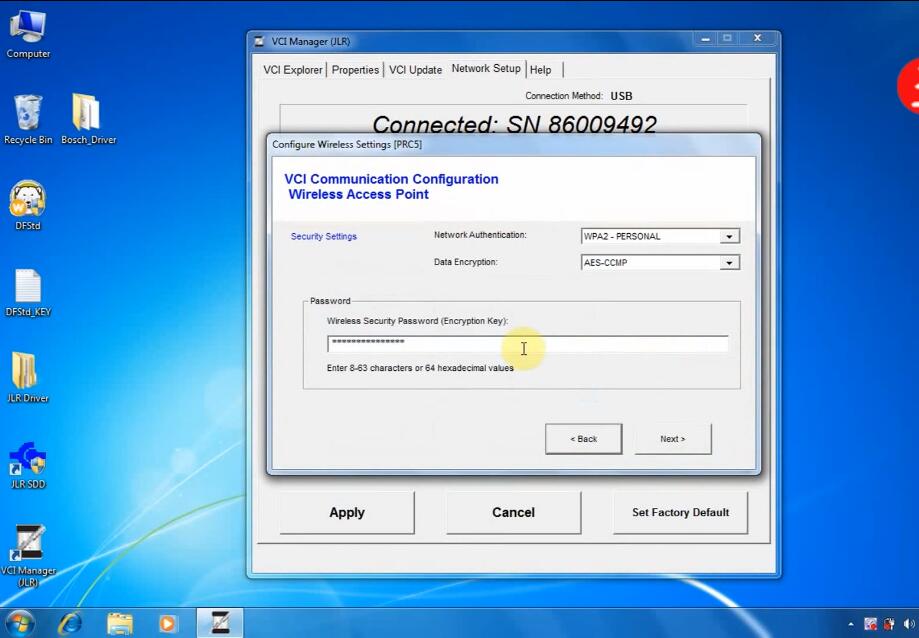Select the JLR SDD desktop shortcut
The height and width of the screenshot is (638, 919).
28,465
